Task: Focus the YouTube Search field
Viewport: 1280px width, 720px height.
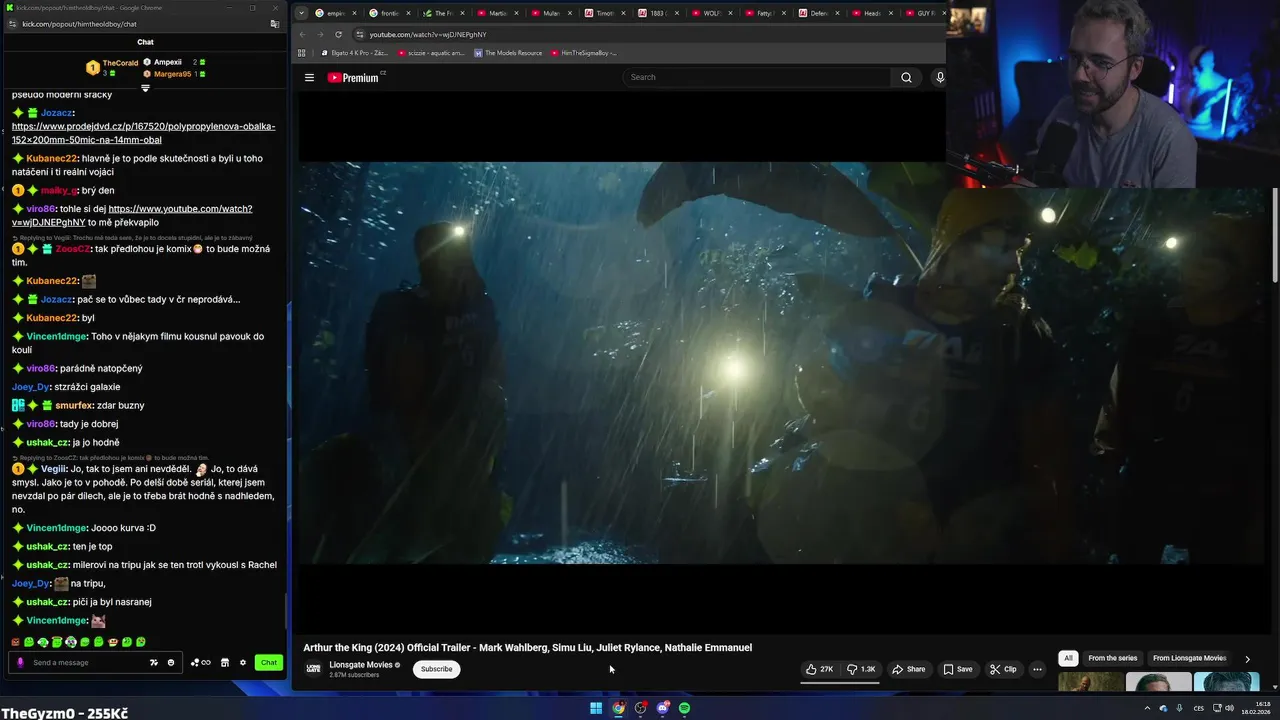Action: point(757,77)
